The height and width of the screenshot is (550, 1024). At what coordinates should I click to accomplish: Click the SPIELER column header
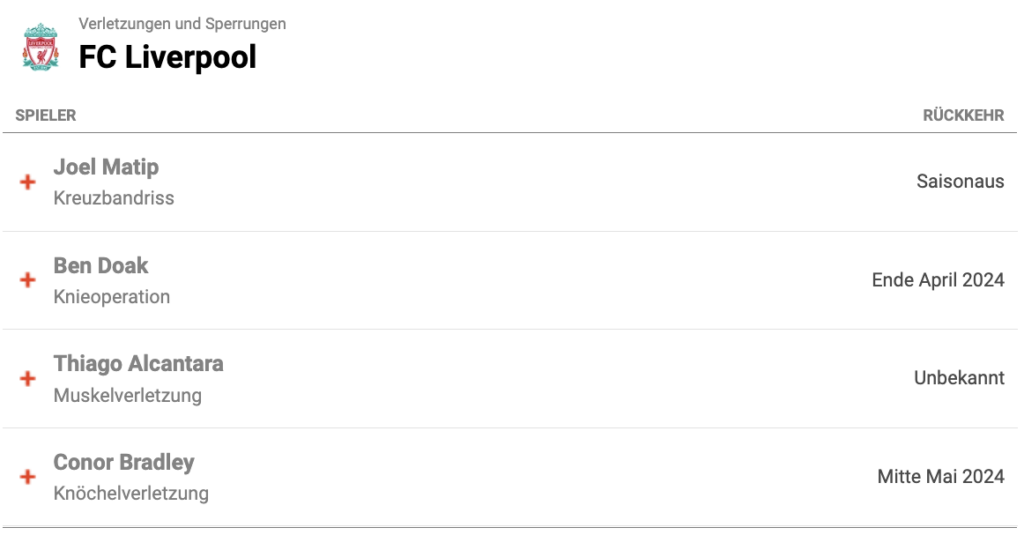coord(46,116)
